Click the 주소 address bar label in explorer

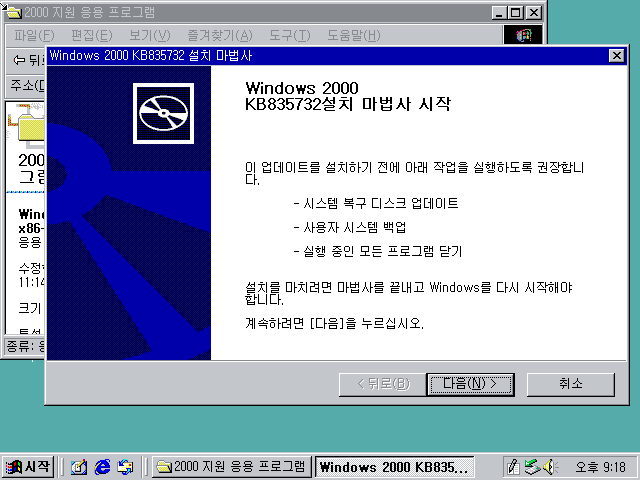pyautogui.click(x=27, y=86)
